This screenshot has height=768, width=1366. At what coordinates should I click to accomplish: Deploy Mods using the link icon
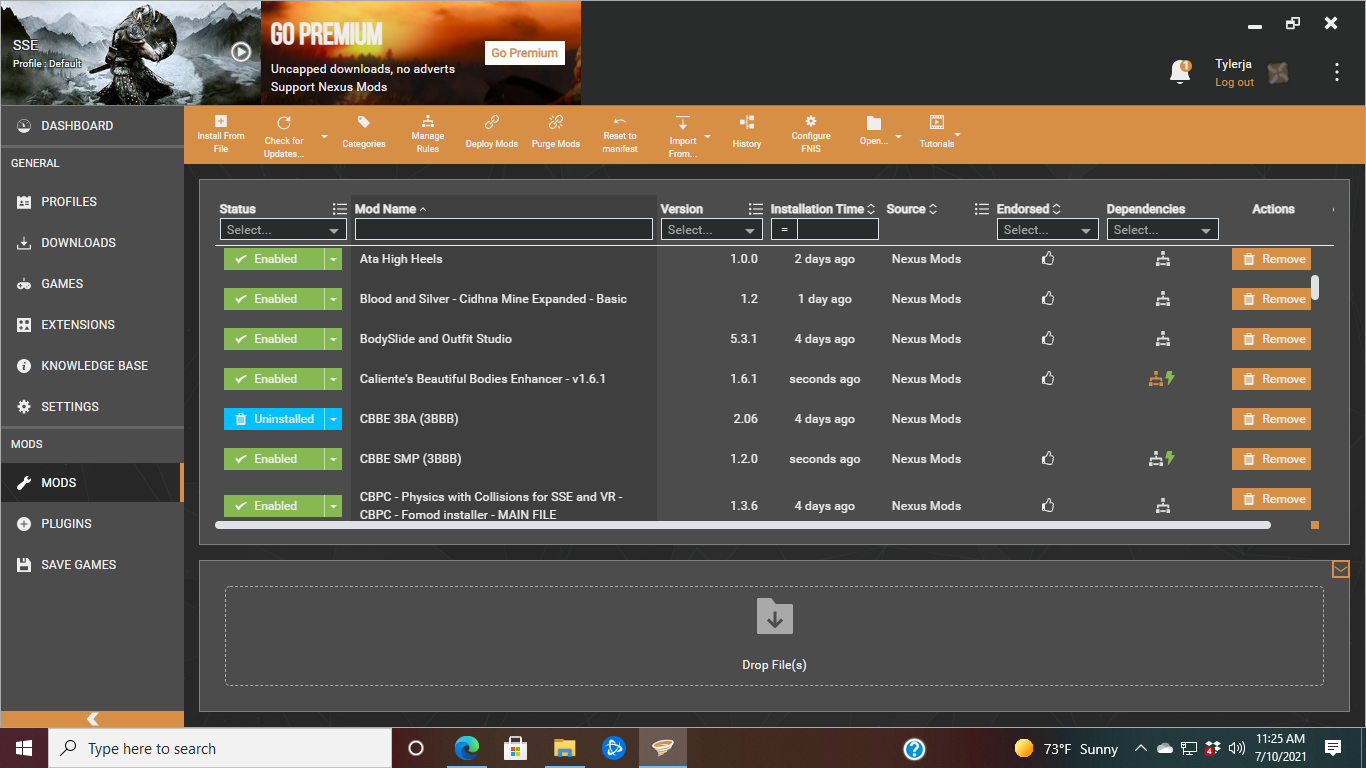tap(492, 122)
